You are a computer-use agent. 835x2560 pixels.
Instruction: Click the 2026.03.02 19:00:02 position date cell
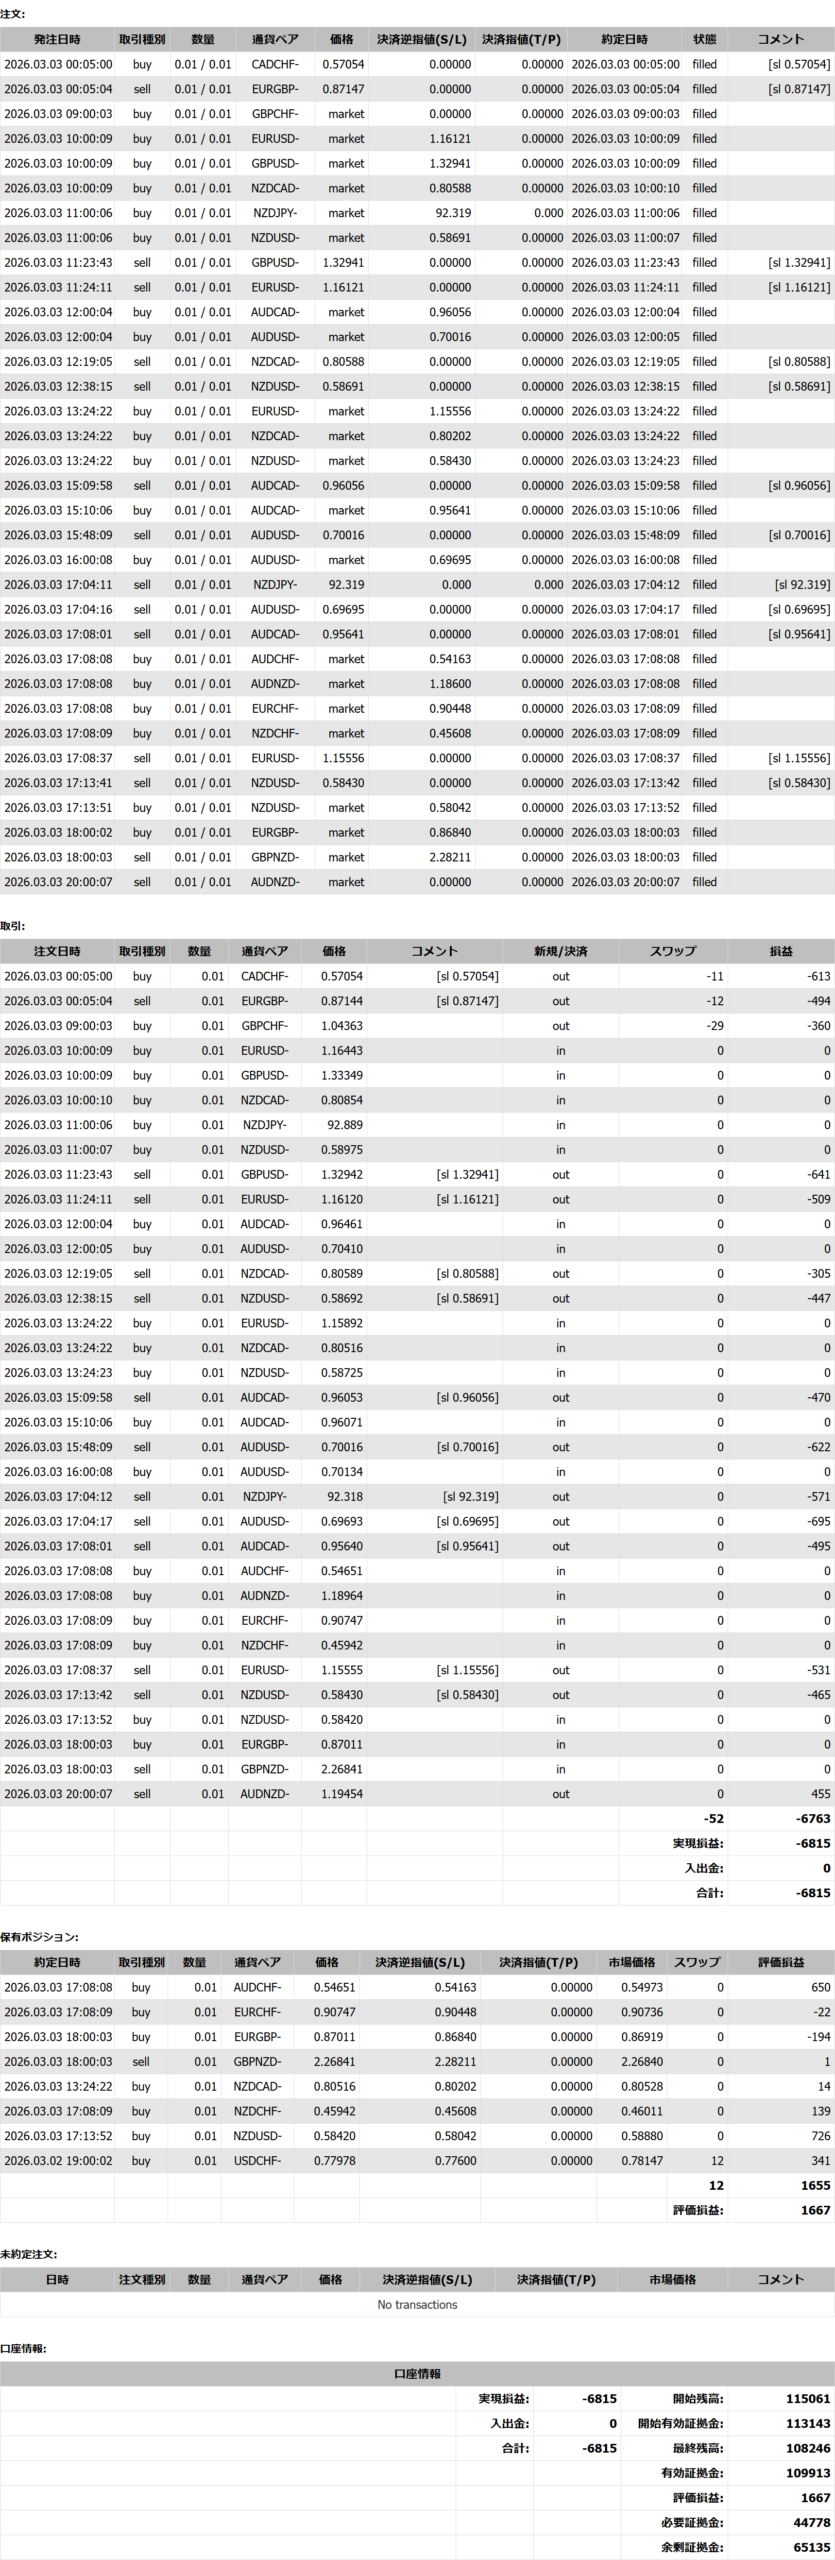click(58, 2160)
